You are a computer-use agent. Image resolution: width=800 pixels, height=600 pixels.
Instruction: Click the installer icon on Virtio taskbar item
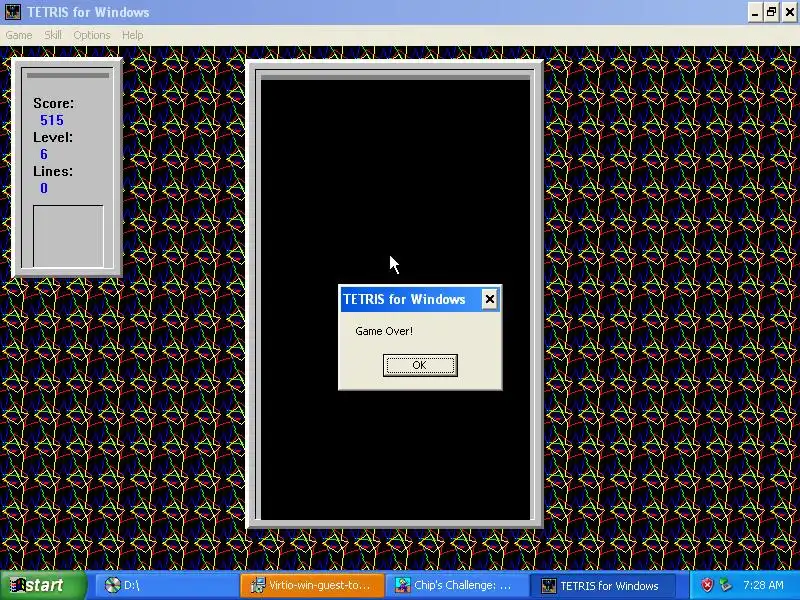pyautogui.click(x=258, y=585)
